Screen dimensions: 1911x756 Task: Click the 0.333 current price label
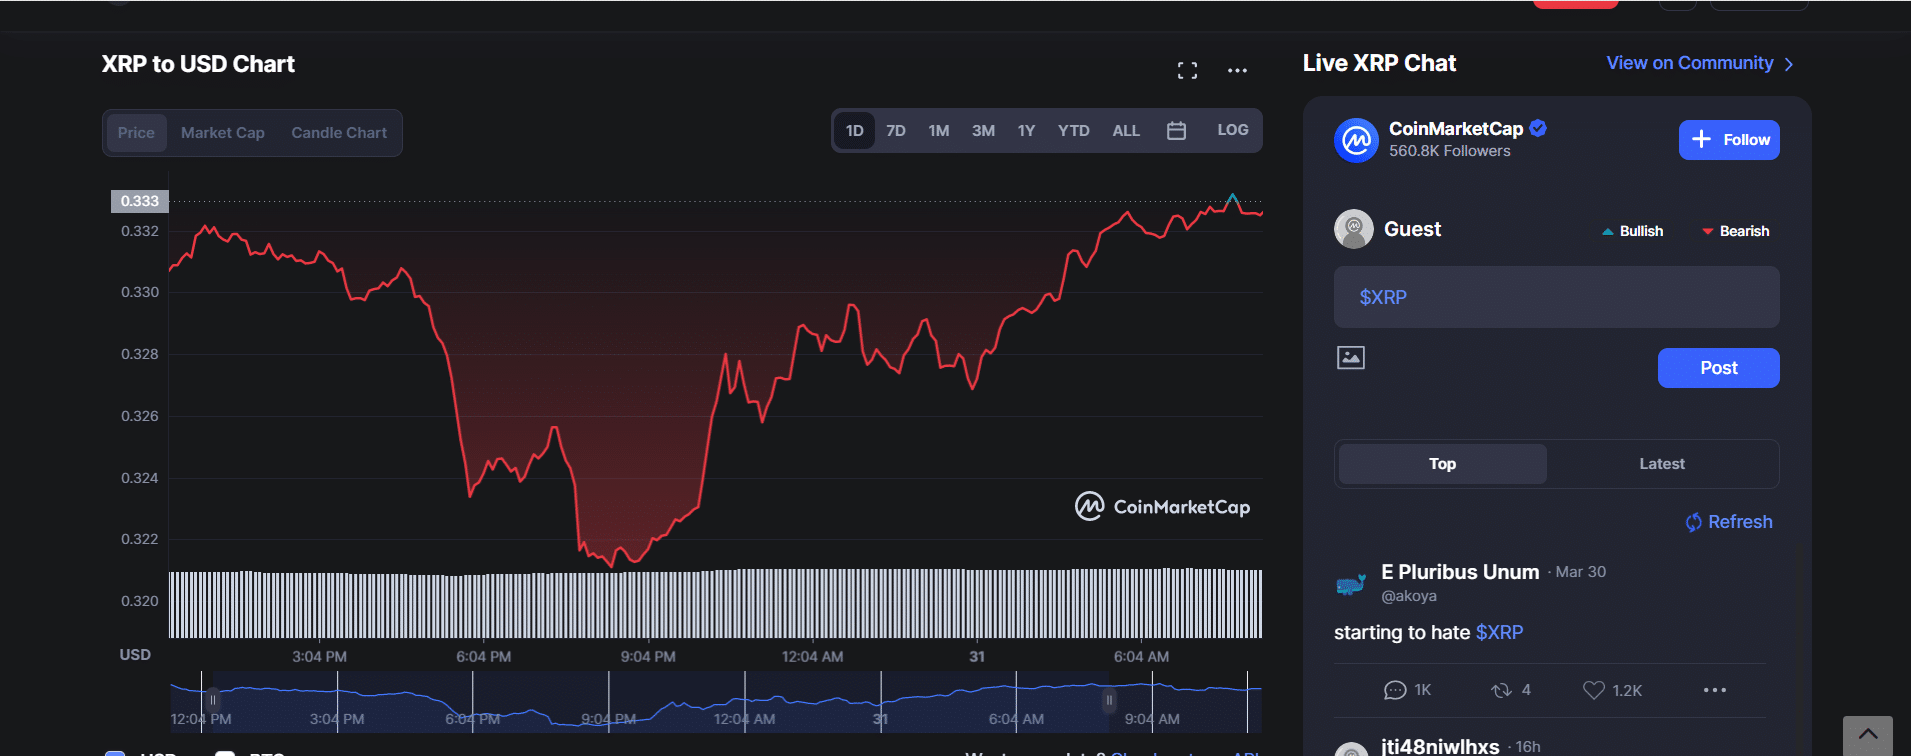140,201
